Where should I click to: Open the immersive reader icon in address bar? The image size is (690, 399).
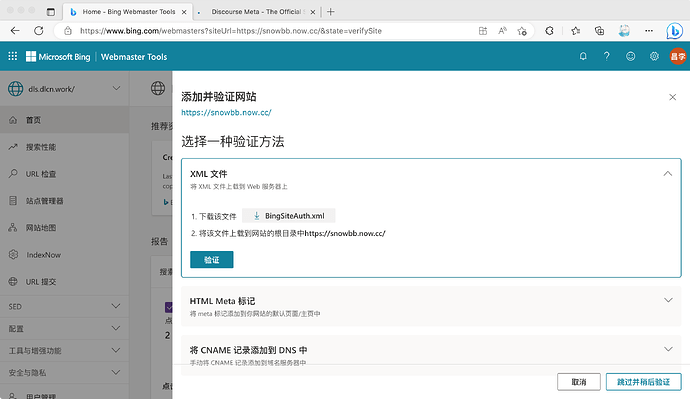pos(483,31)
